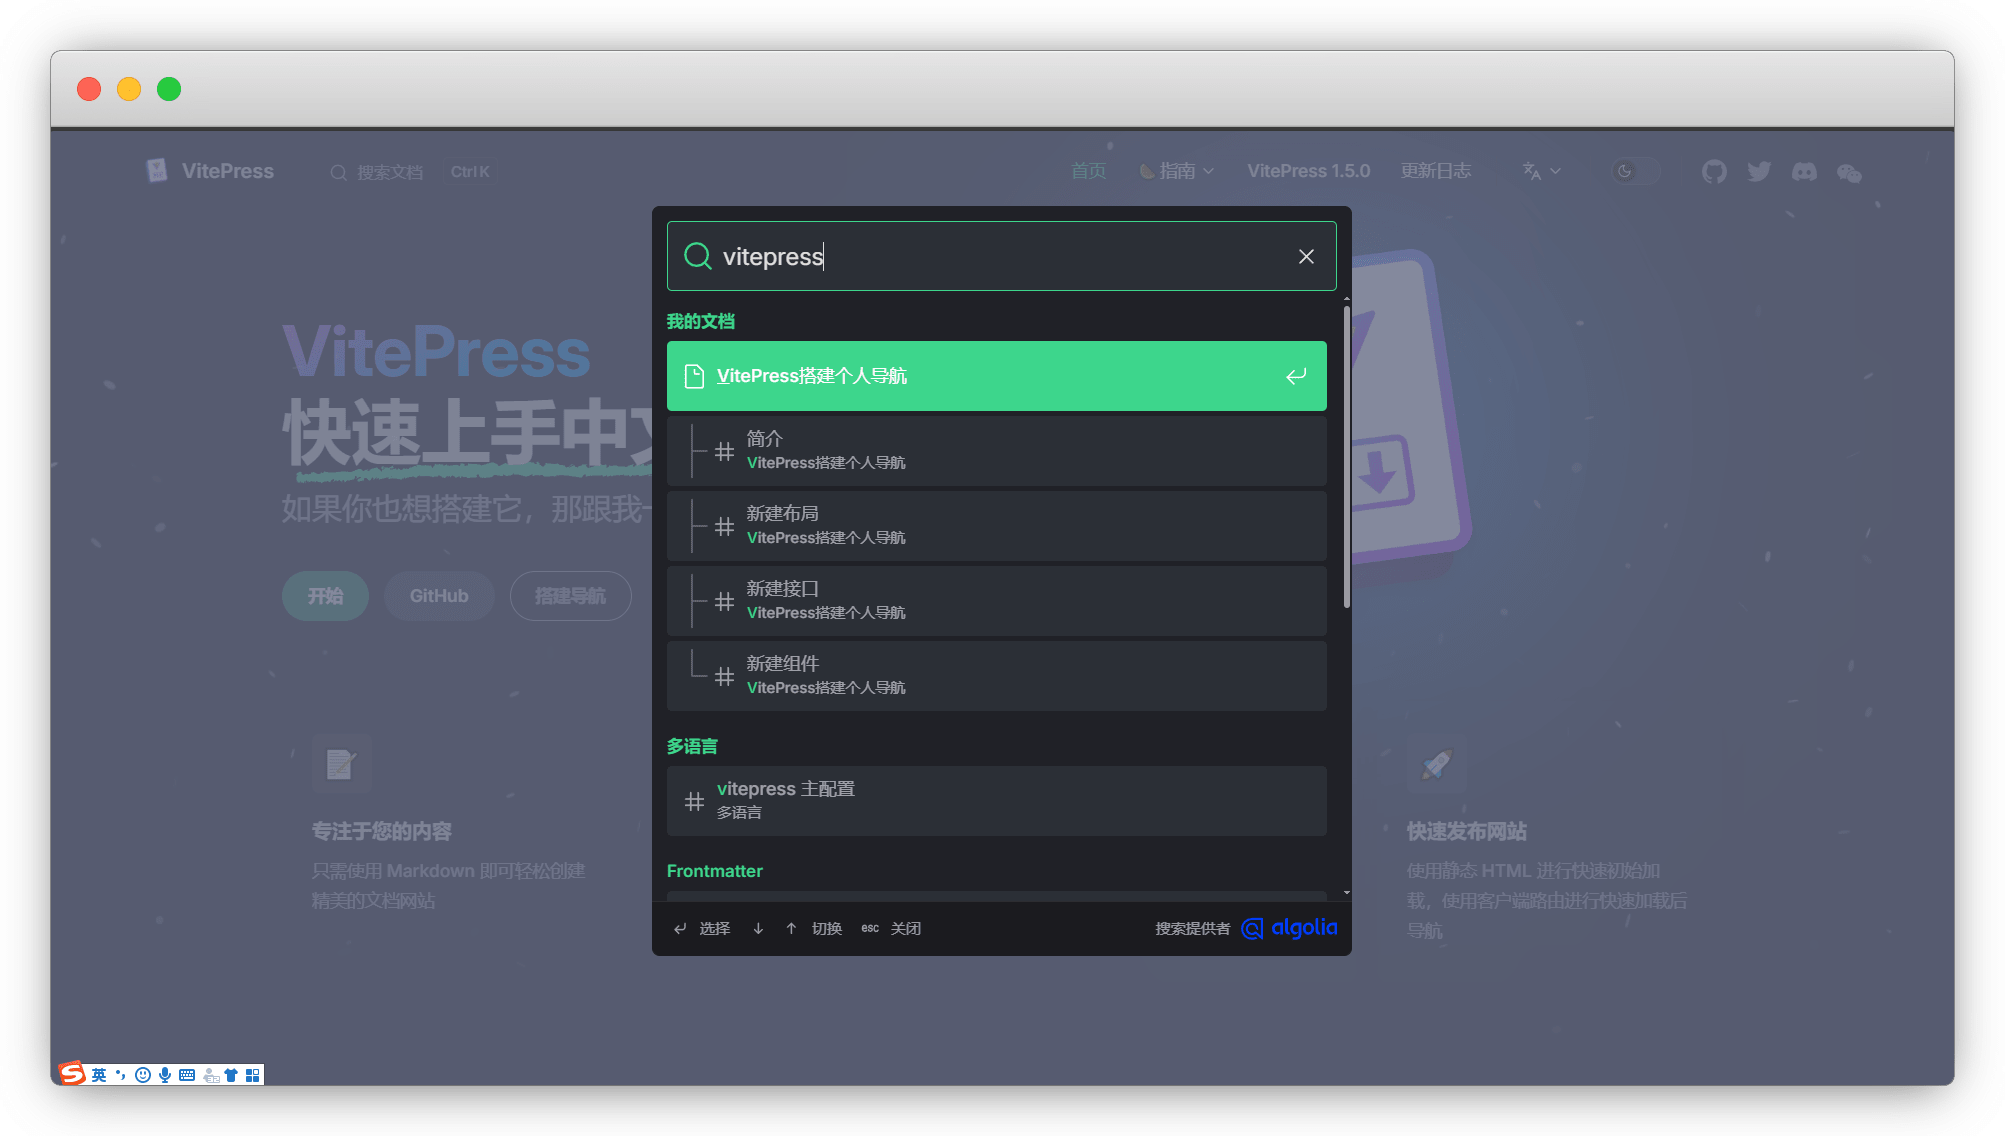Toggle dark mode appearance switch
2005x1136 pixels.
coord(1635,171)
